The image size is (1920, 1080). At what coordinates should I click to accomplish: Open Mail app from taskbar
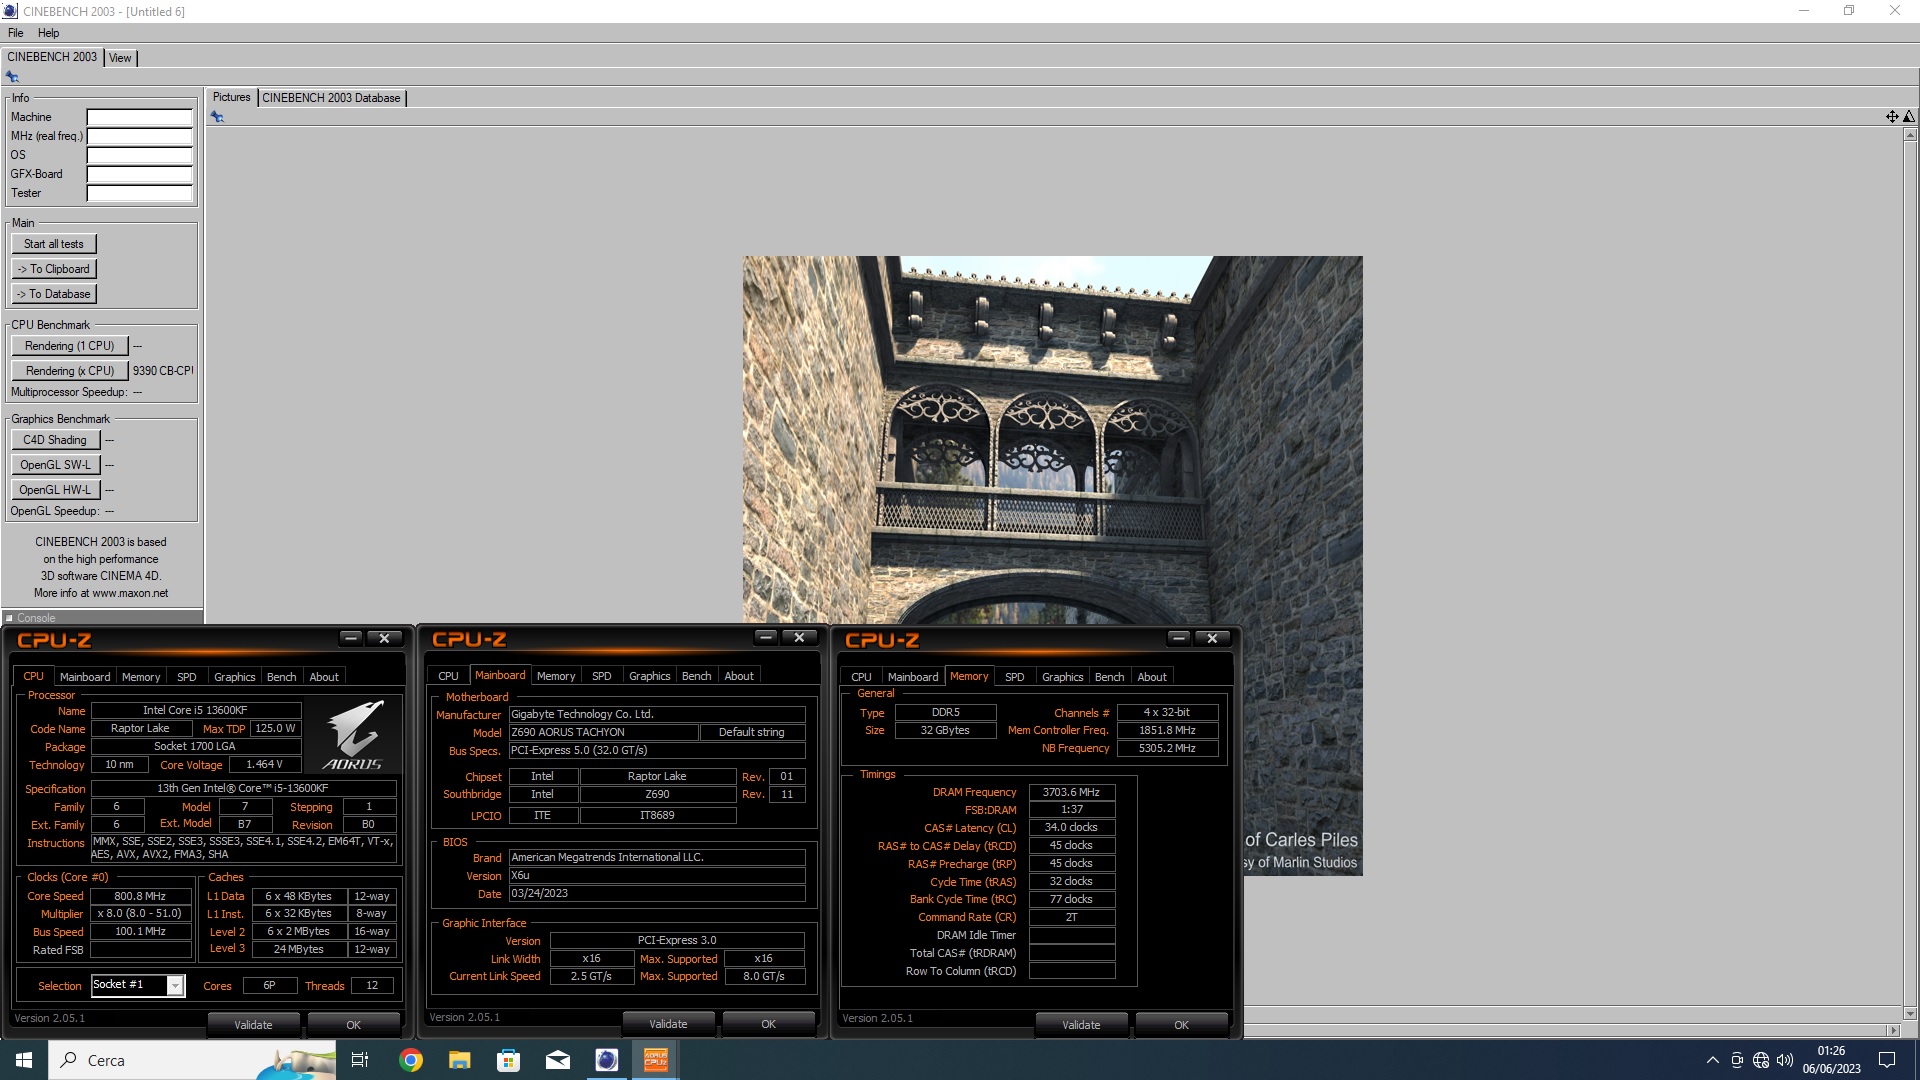[557, 1060]
